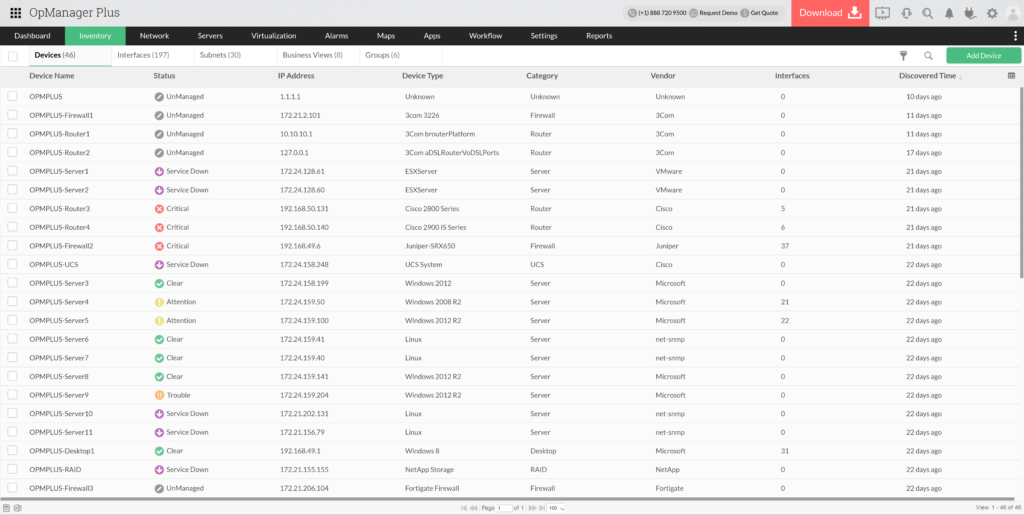Click the plug integrations icon

(970, 13)
